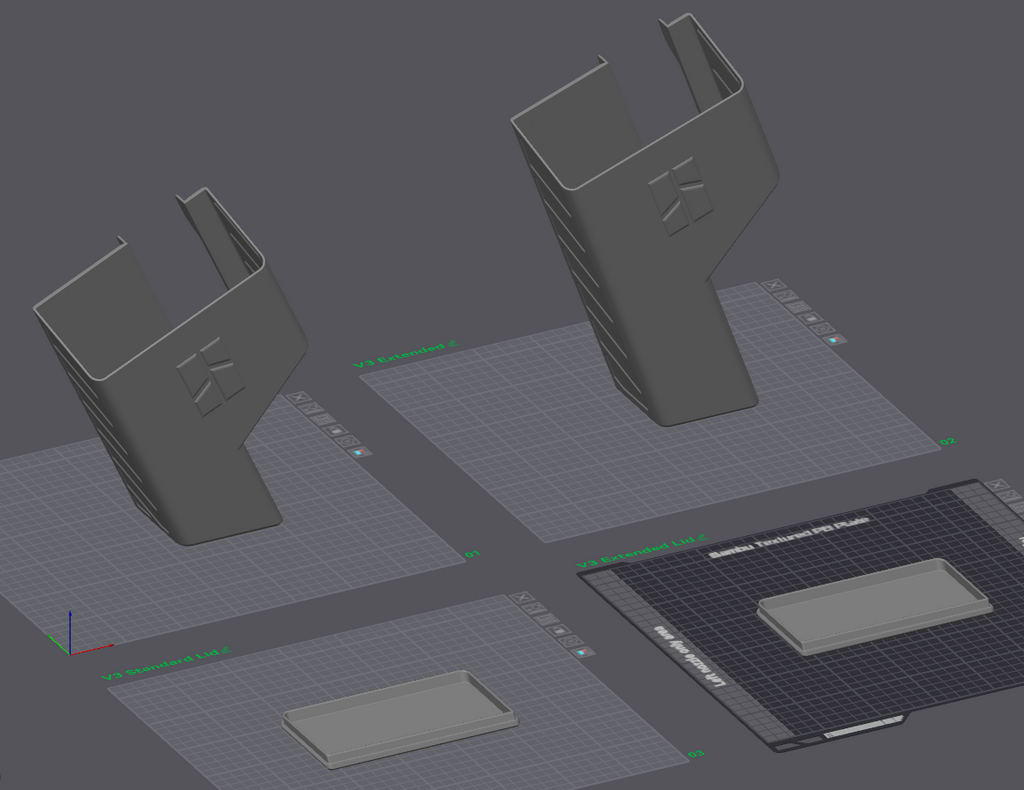Open plate 01 settings gear icon

click(x=348, y=441)
